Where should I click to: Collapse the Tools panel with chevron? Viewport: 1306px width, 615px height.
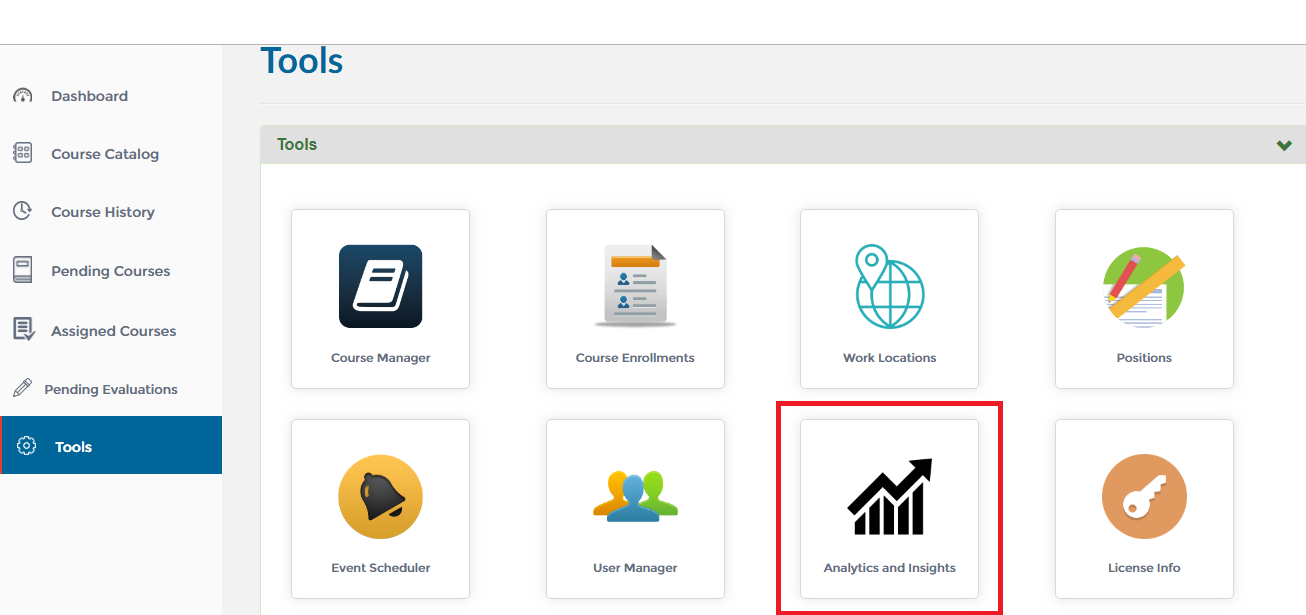(x=1284, y=145)
